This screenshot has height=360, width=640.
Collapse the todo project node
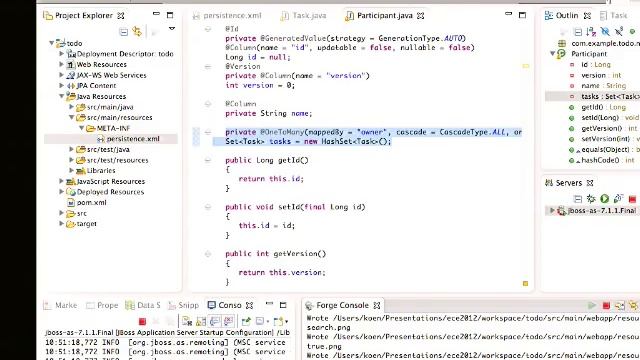[x=51, y=43]
